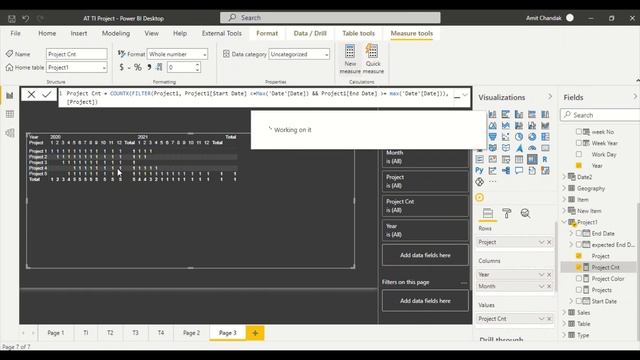
Task: Tick the Work Day field checkbox
Action: 579,154
